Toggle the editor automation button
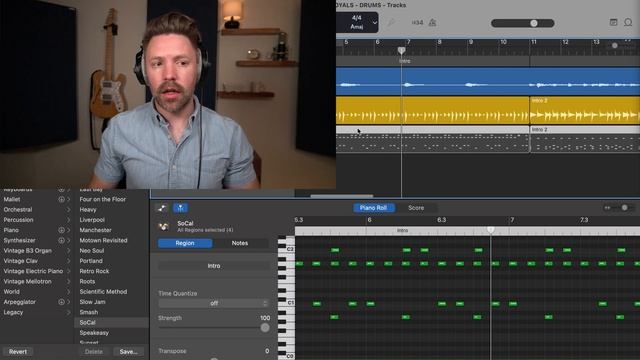Image resolution: width=640 pixels, height=360 pixels. [x=162, y=208]
